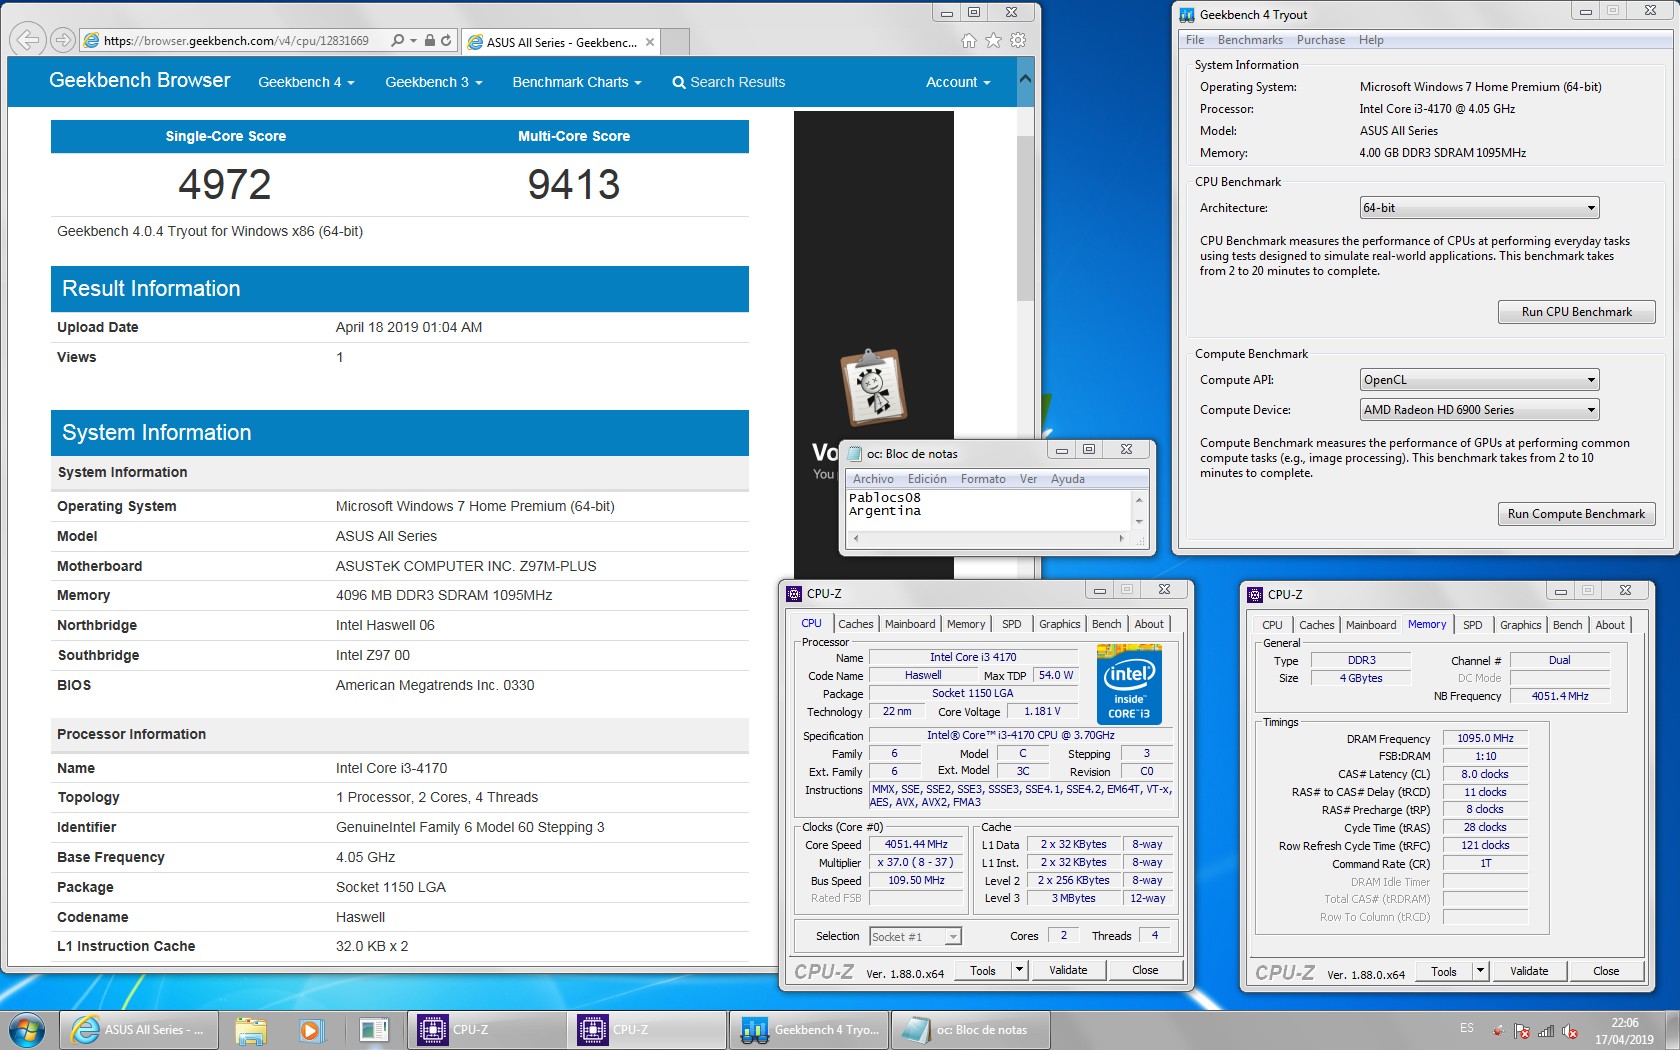
Task: Click the network tray icon
Action: pos(1546,1031)
